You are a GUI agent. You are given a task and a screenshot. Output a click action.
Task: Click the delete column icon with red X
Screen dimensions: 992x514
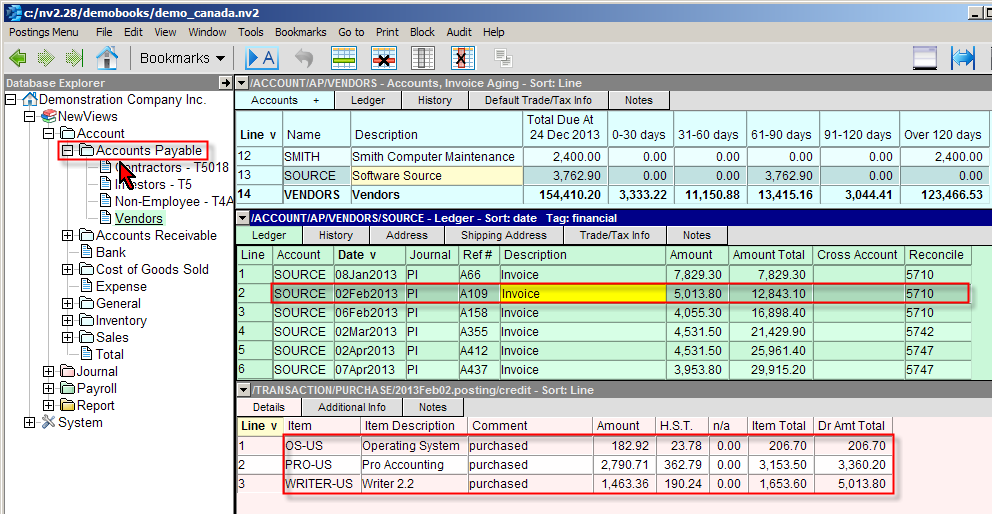coord(461,58)
